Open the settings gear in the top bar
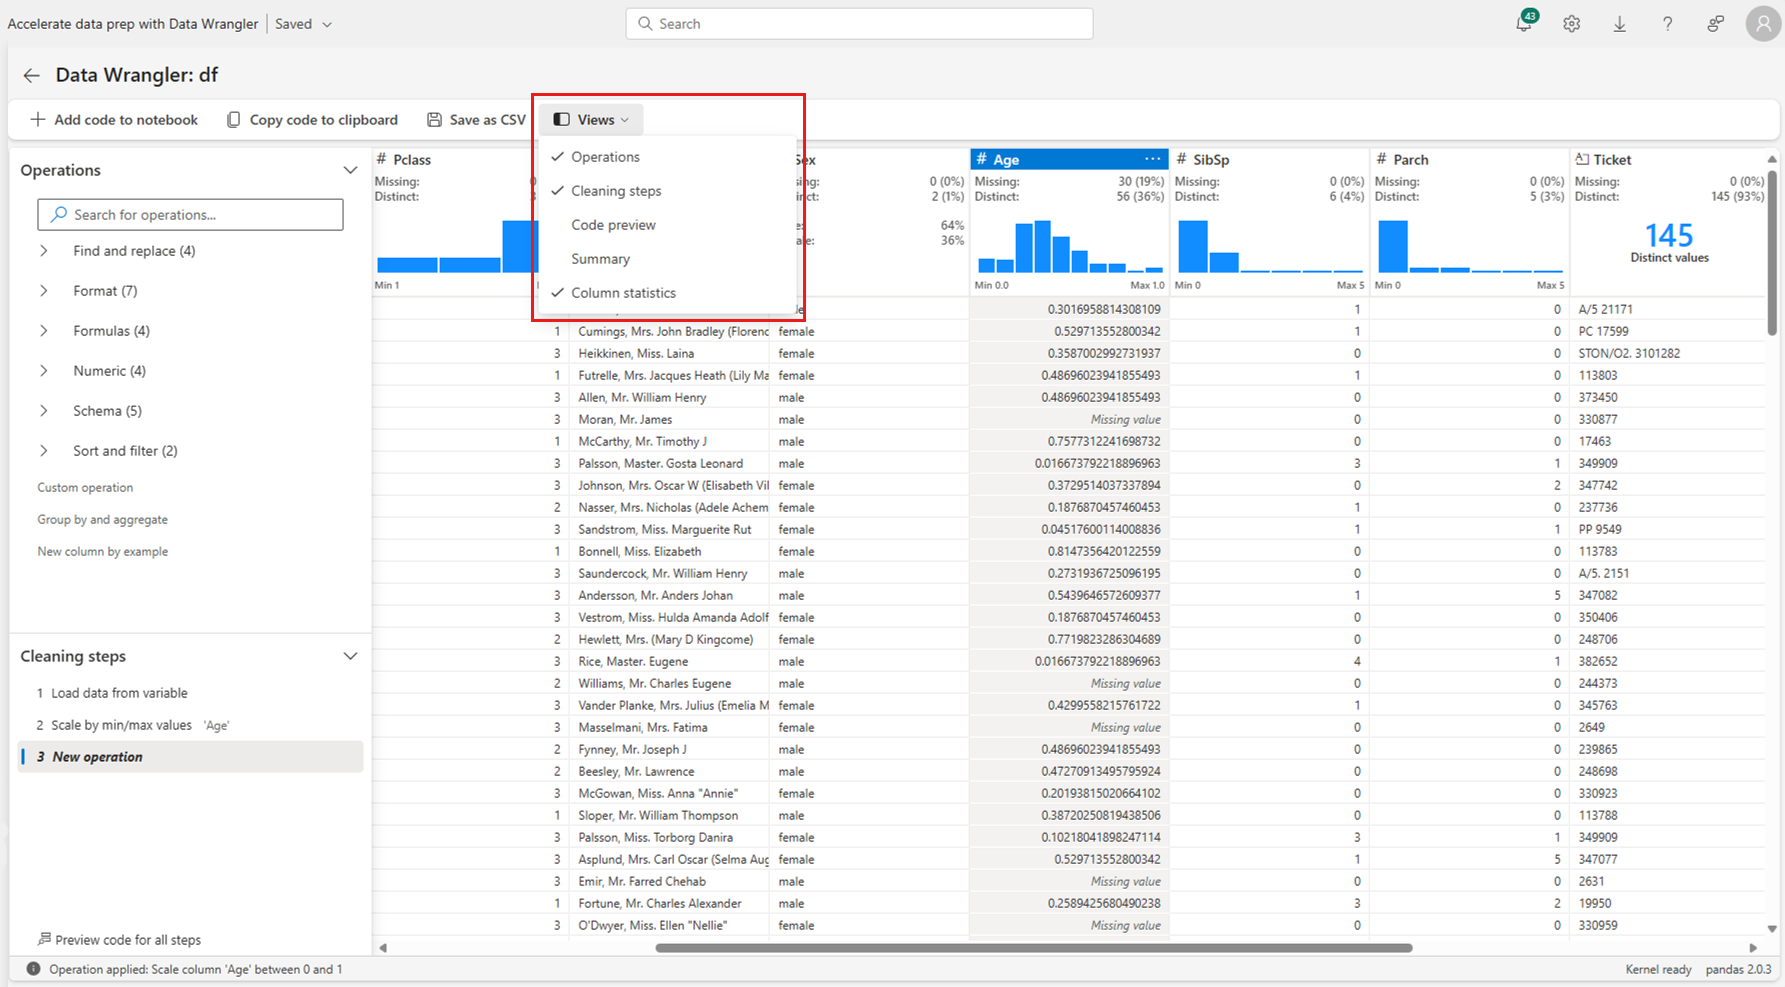Viewport: 1785px width, 987px height. [1571, 23]
